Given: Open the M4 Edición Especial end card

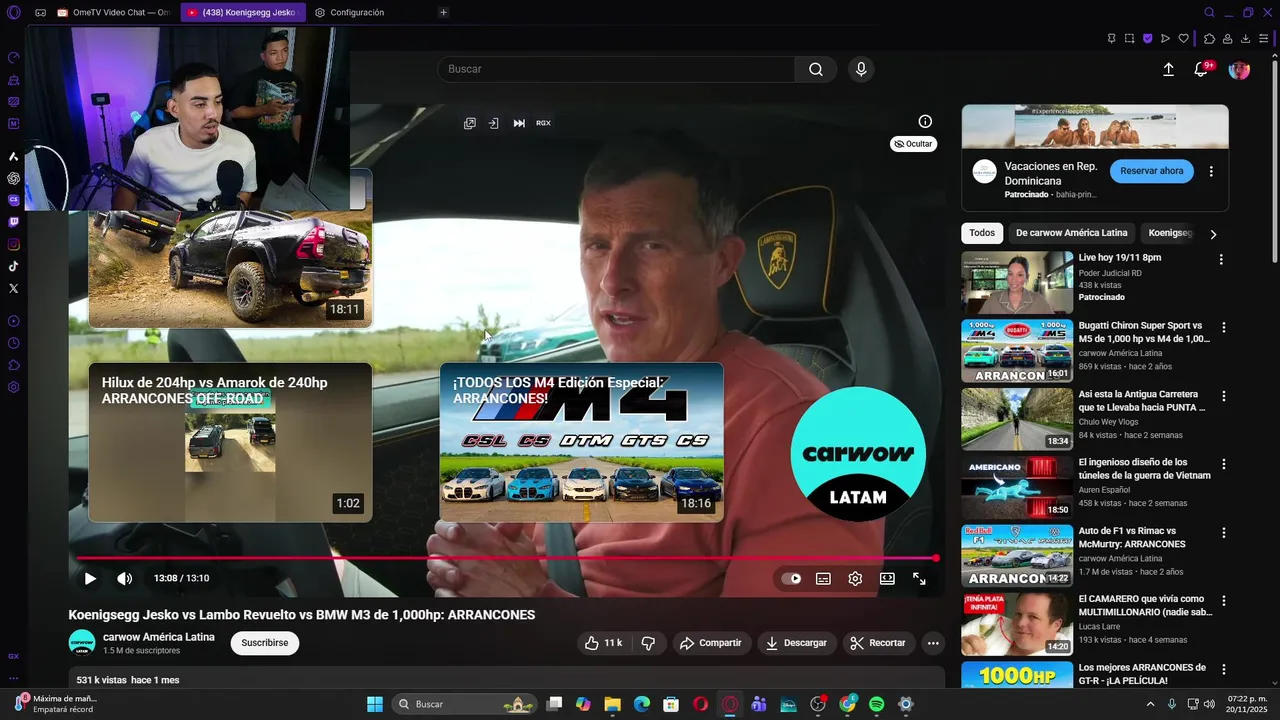Looking at the screenshot, I should [x=581, y=442].
